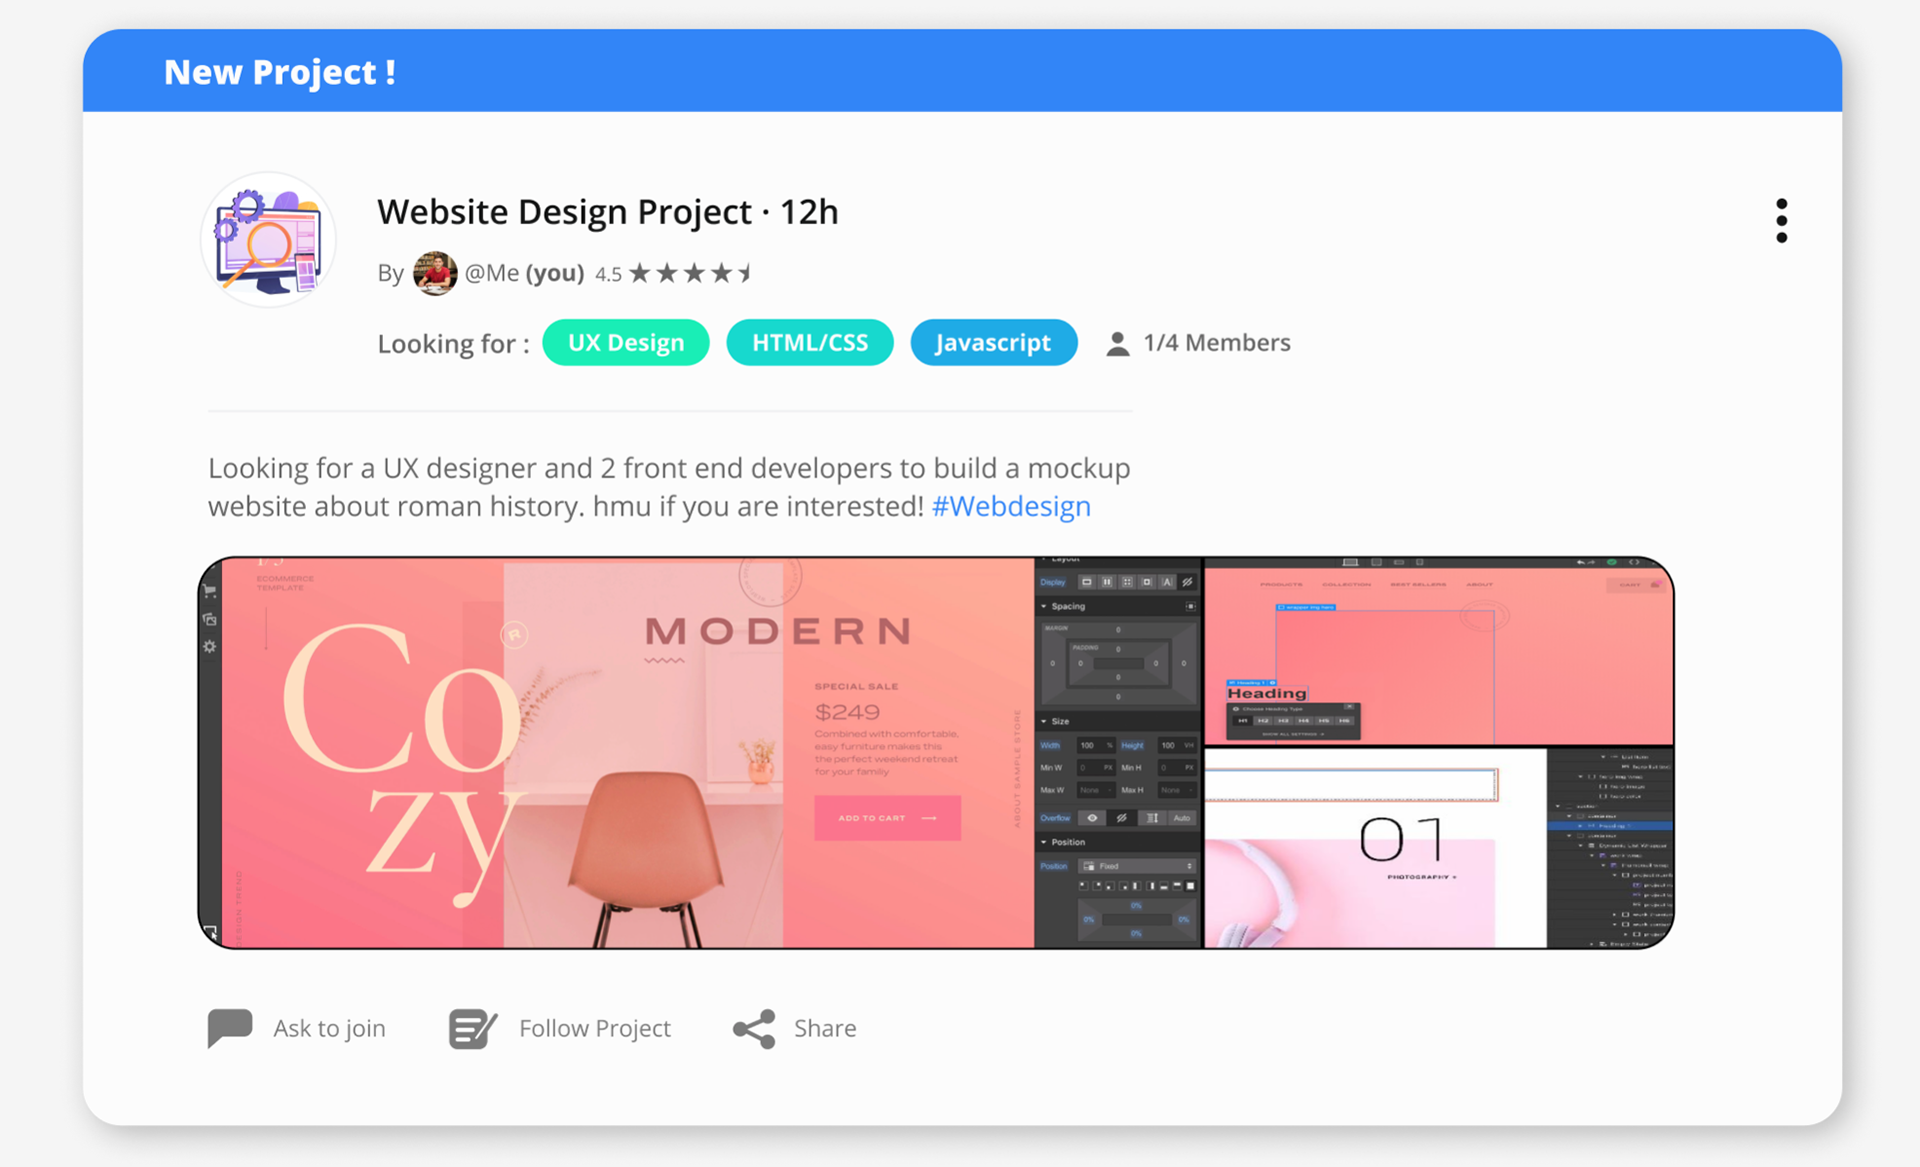Open the three-dot more options menu
The height and width of the screenshot is (1167, 1920).
pos(1781,220)
